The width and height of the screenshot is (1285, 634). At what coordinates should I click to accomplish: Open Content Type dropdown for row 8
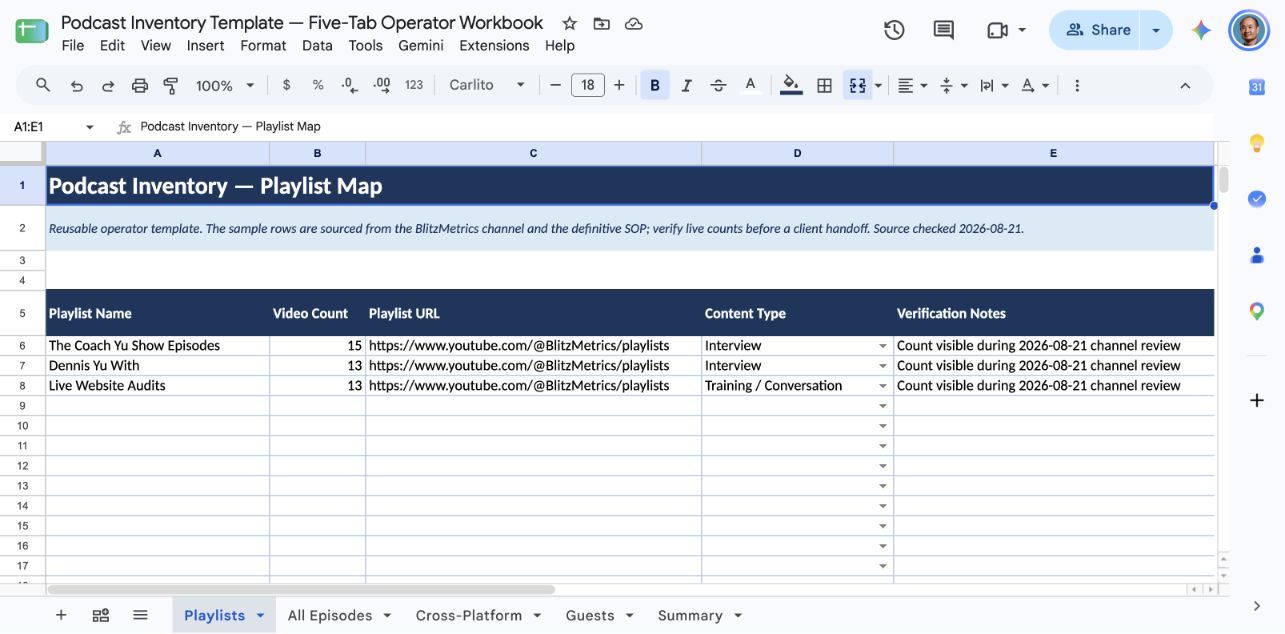tap(882, 386)
